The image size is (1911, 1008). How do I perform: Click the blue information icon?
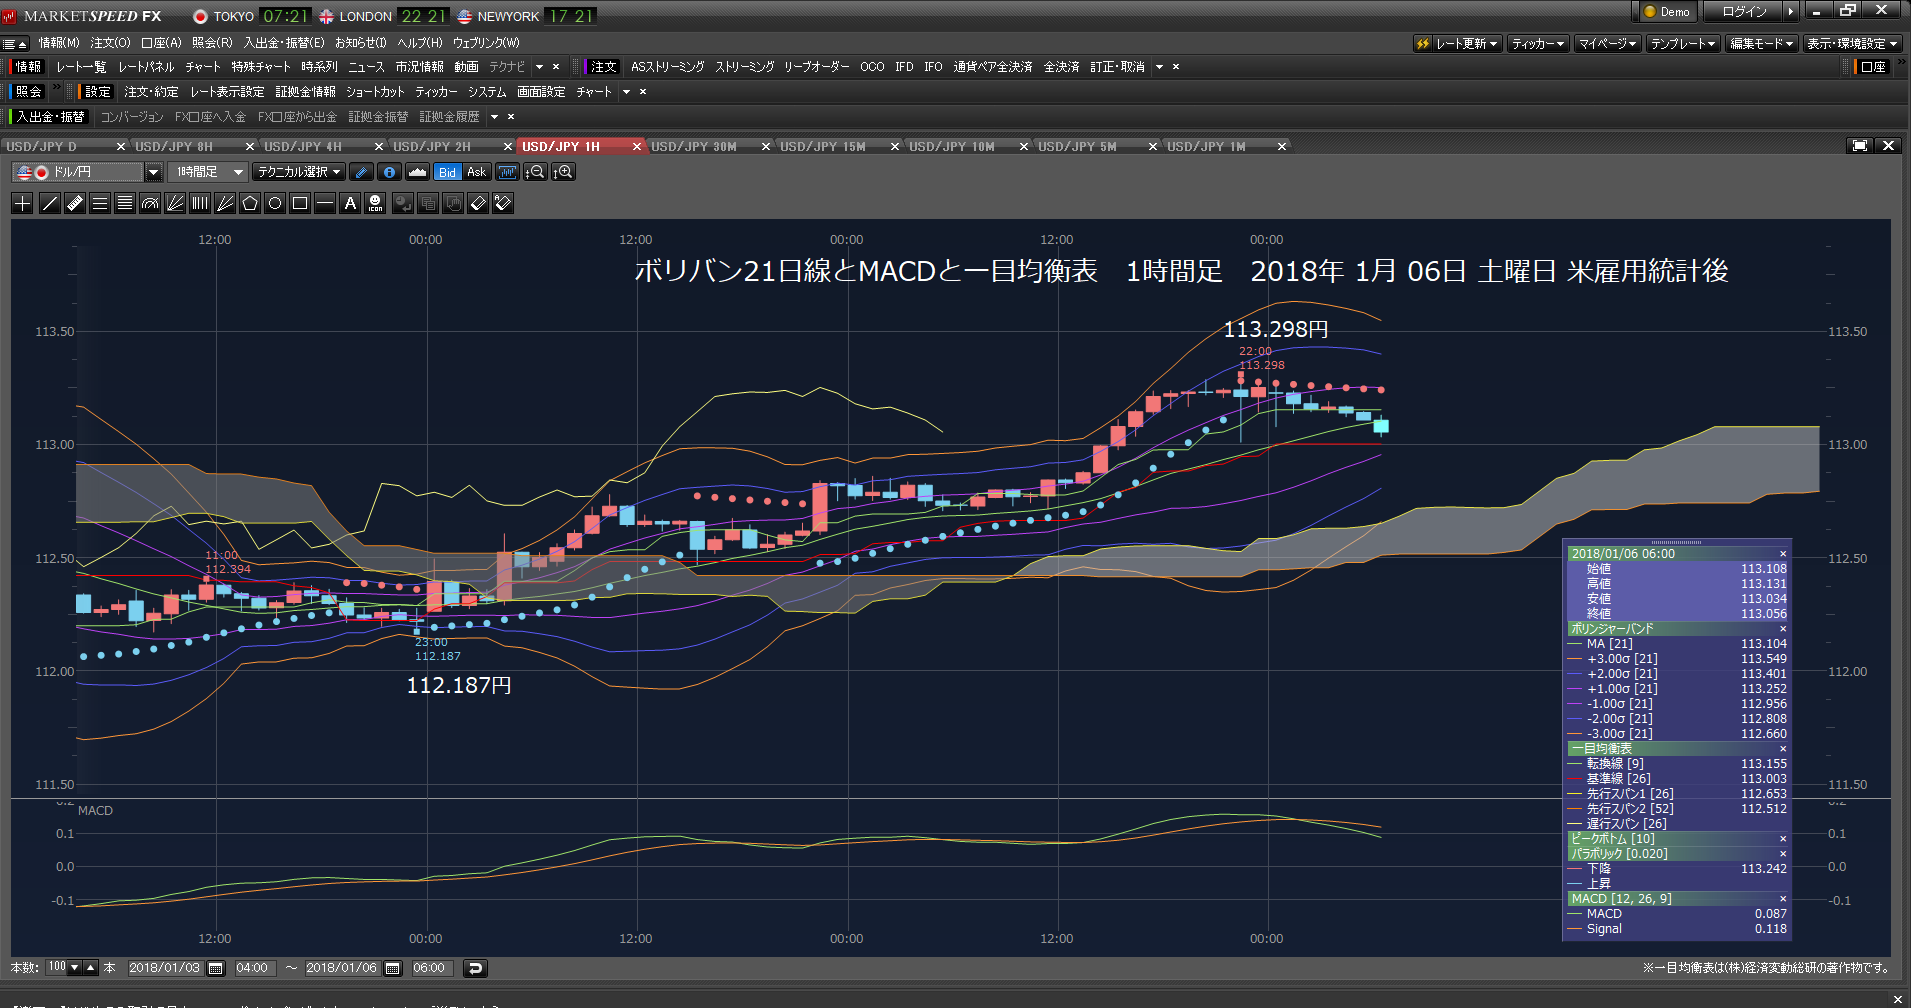point(389,172)
